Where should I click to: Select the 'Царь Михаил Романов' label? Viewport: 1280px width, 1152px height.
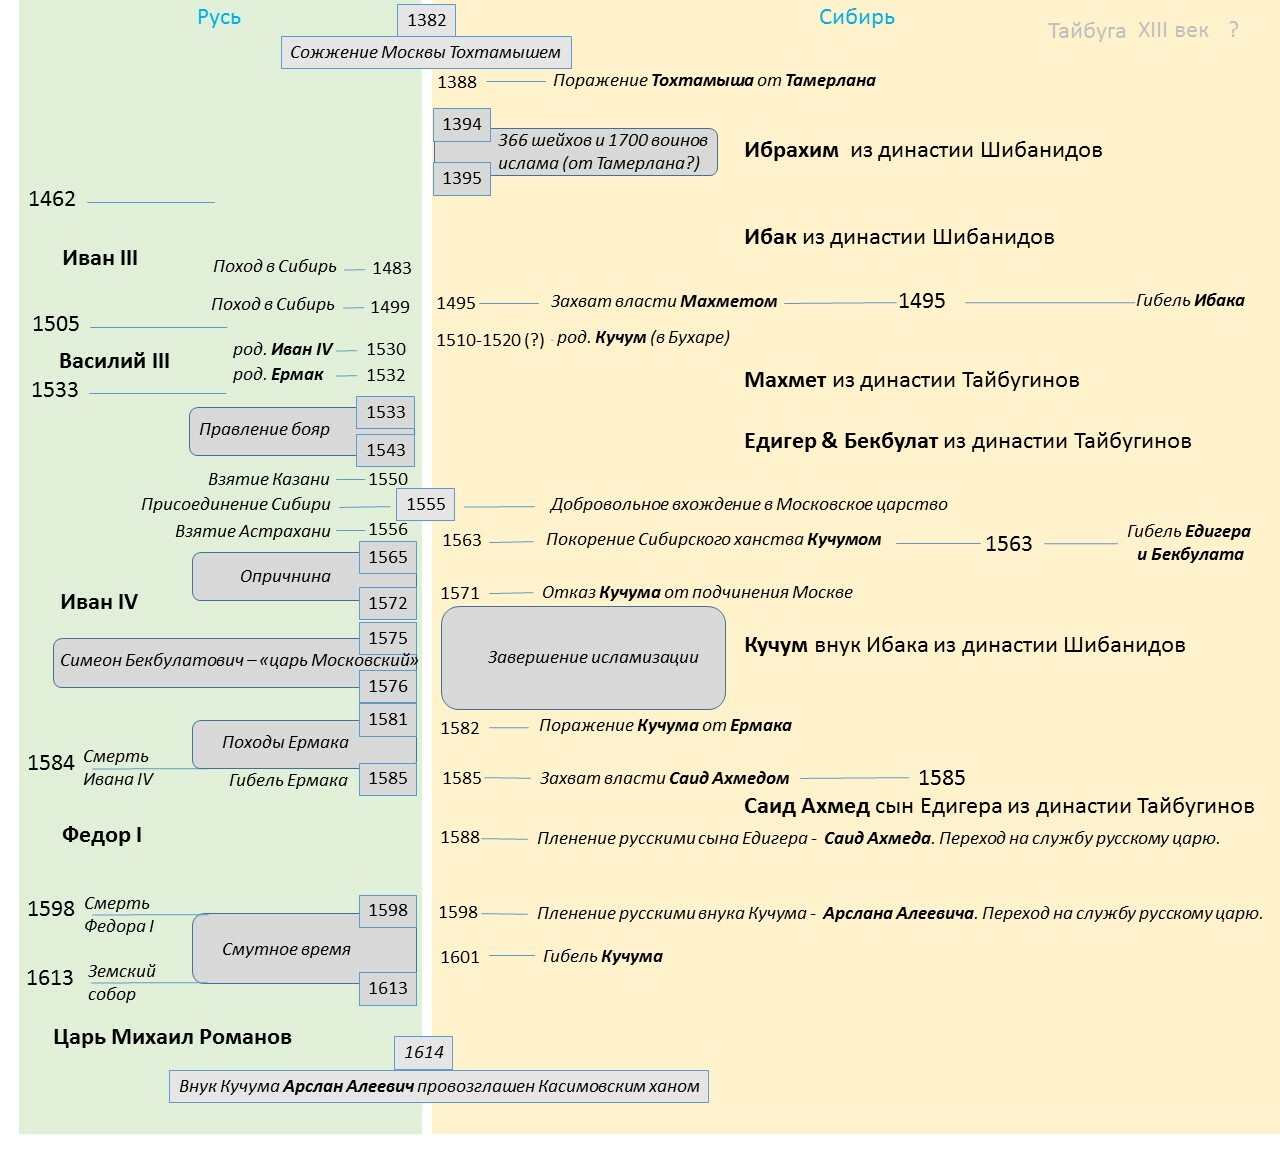(172, 1037)
